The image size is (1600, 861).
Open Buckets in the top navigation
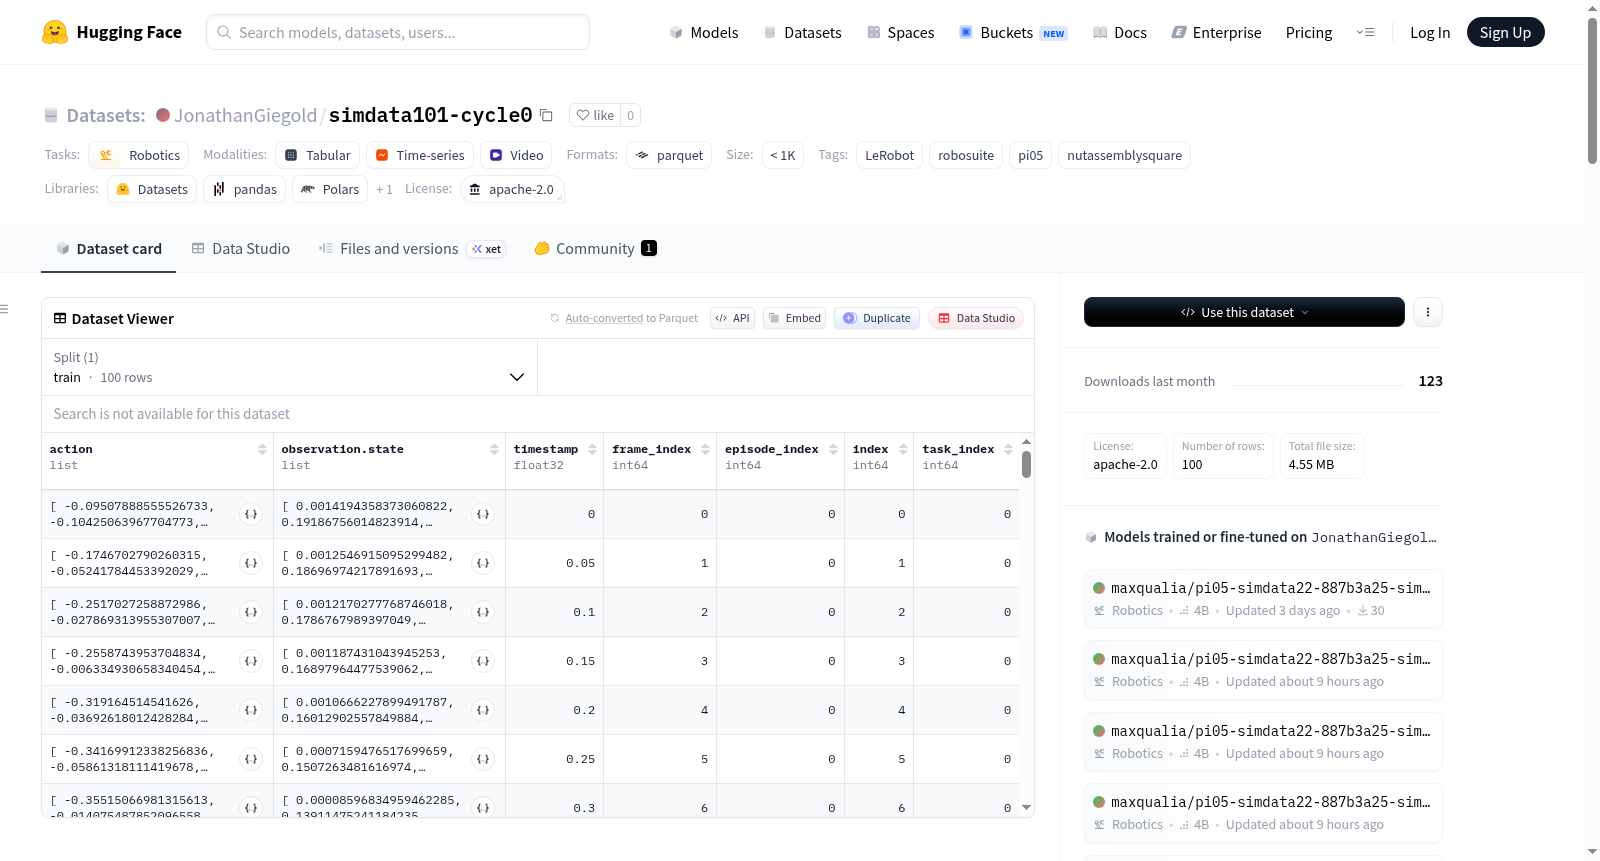coord(1012,32)
